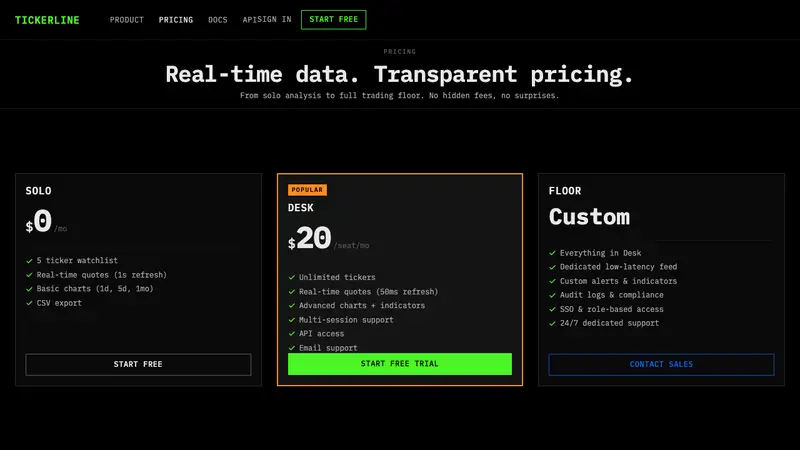Click the text 'Advanced charts + indicators'
Viewport: 800px width, 450px height.
pyautogui.click(x=362, y=306)
